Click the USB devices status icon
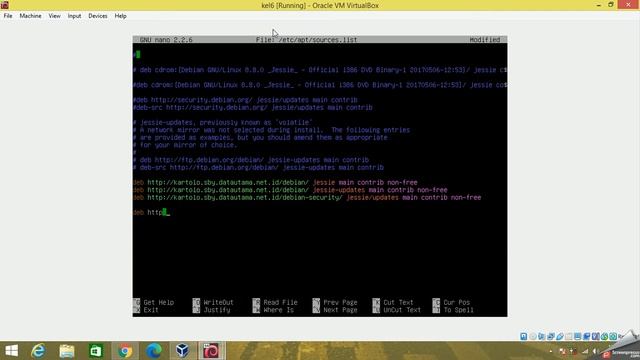640x360 pixels. click(x=560, y=336)
